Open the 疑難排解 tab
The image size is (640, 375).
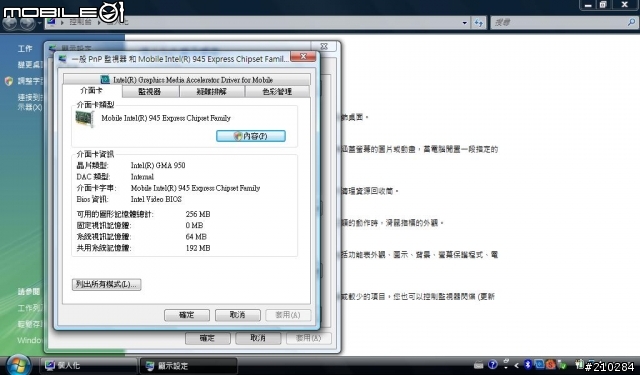coord(211,92)
